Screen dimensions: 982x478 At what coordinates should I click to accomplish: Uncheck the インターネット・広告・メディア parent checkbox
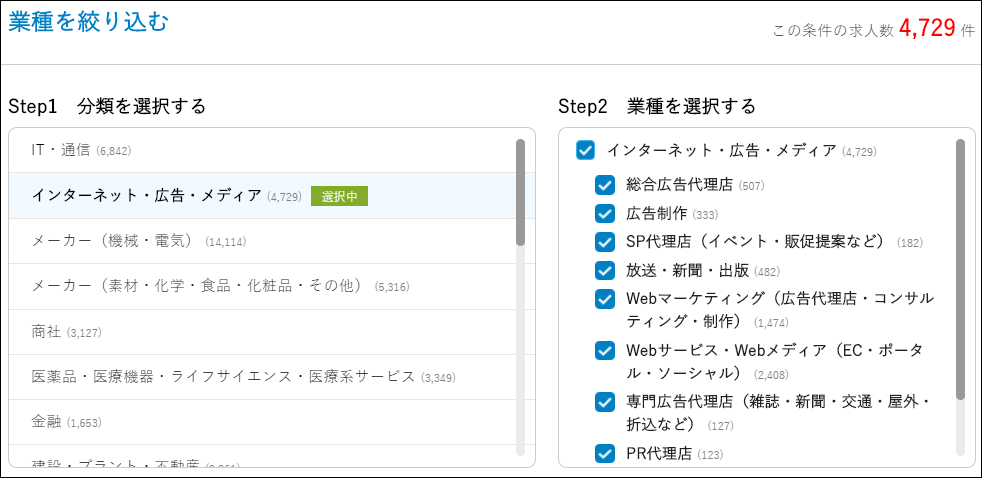click(586, 151)
